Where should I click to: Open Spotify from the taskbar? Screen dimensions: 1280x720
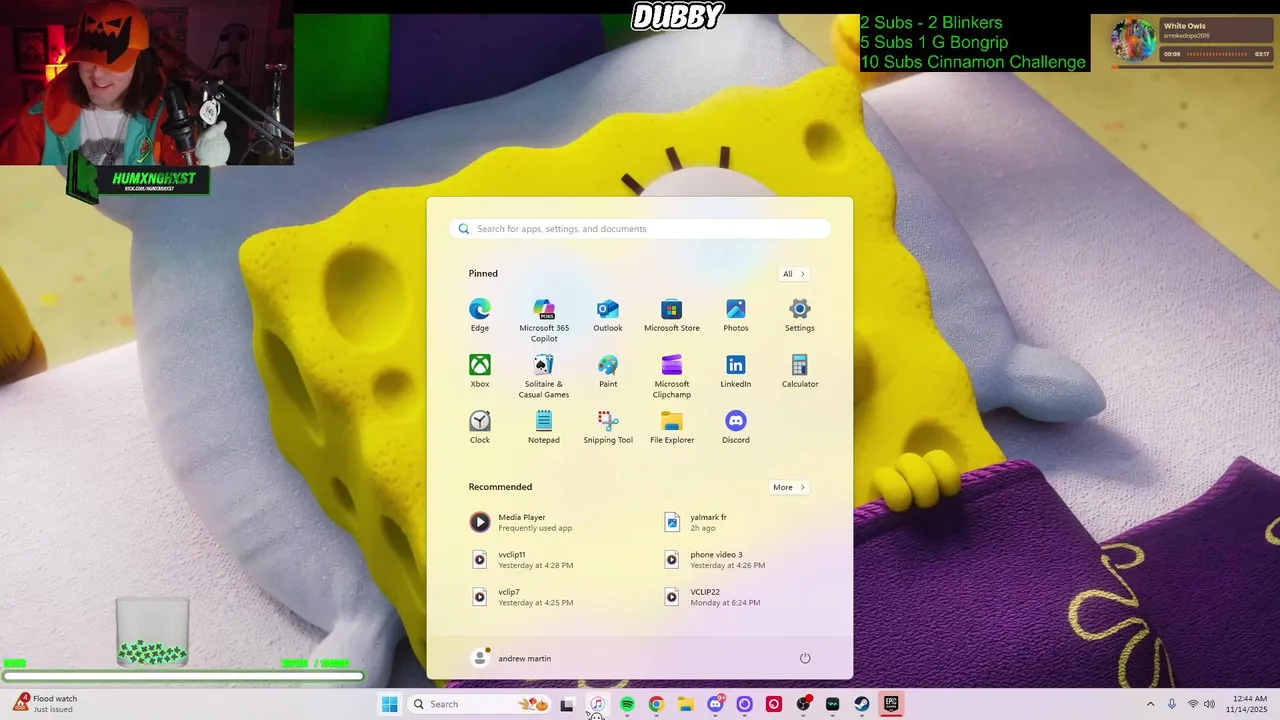pyautogui.click(x=627, y=704)
